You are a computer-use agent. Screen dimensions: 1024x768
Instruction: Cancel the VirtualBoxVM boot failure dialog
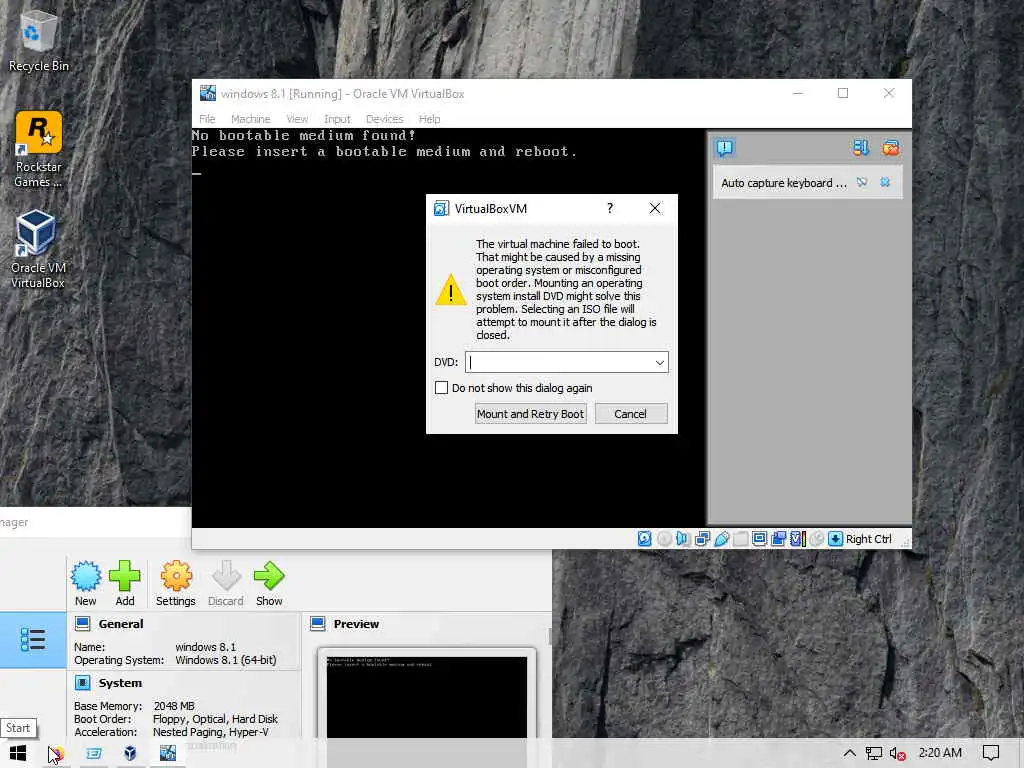click(x=630, y=414)
